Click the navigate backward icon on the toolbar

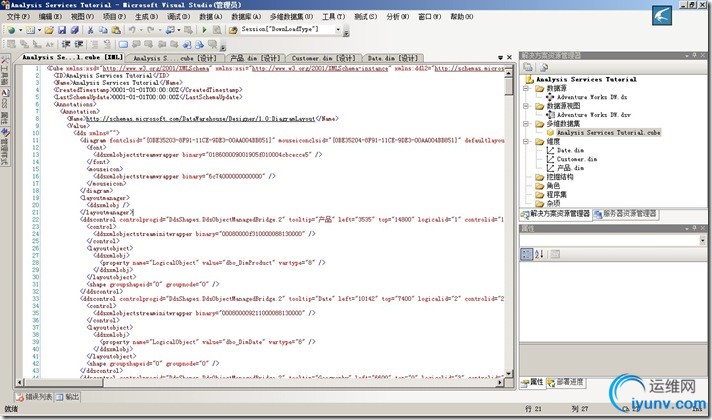pyautogui.click(x=170, y=30)
